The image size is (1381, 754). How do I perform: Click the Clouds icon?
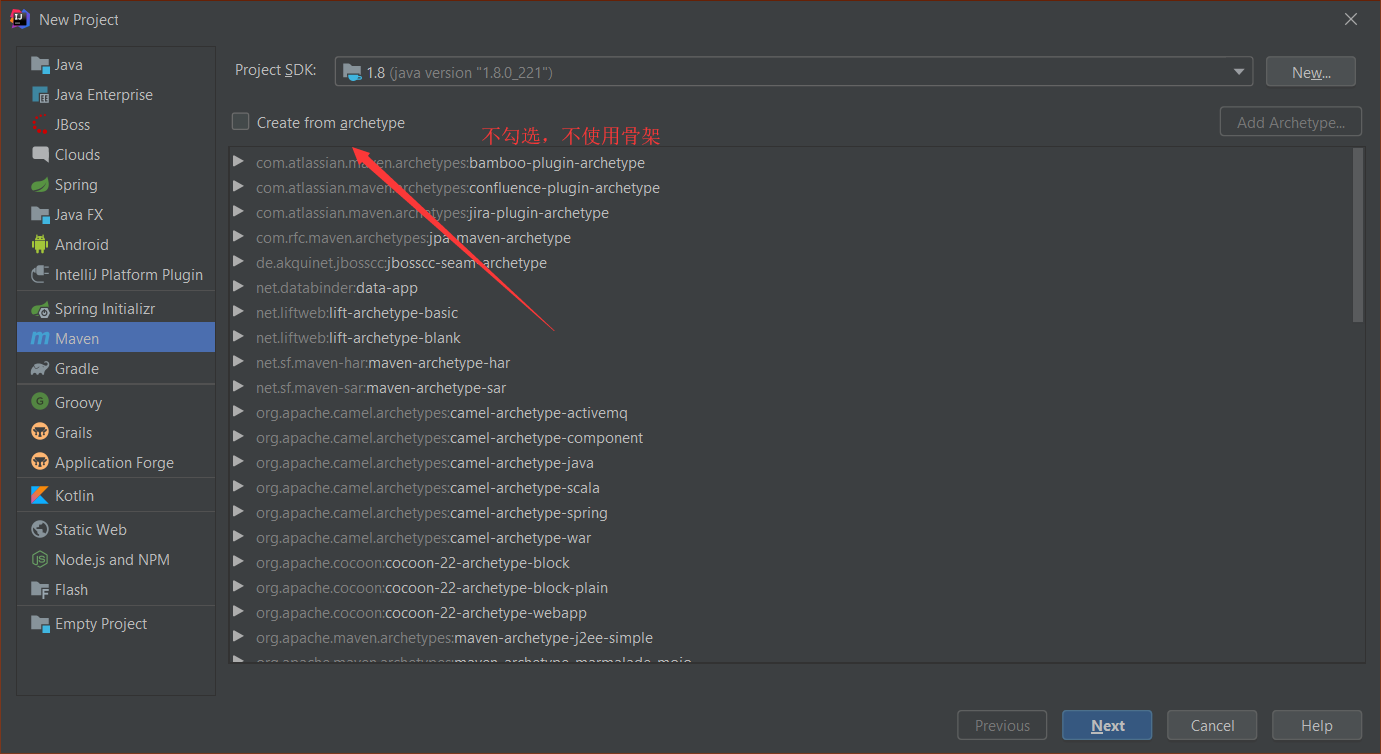pyautogui.click(x=40, y=155)
